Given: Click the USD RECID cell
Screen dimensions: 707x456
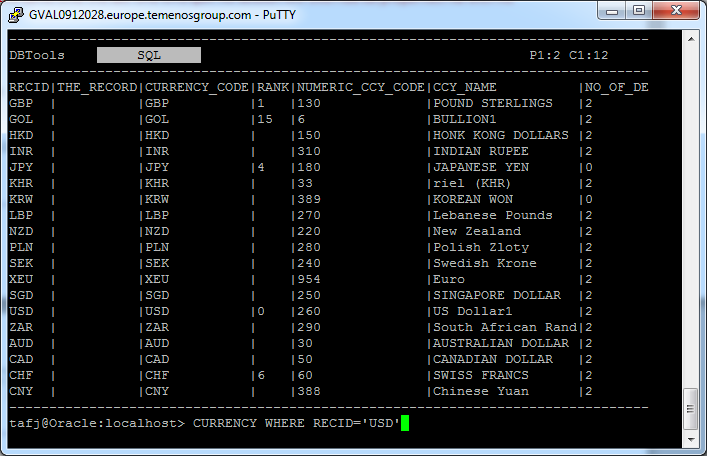Looking at the screenshot, I should [21, 311].
